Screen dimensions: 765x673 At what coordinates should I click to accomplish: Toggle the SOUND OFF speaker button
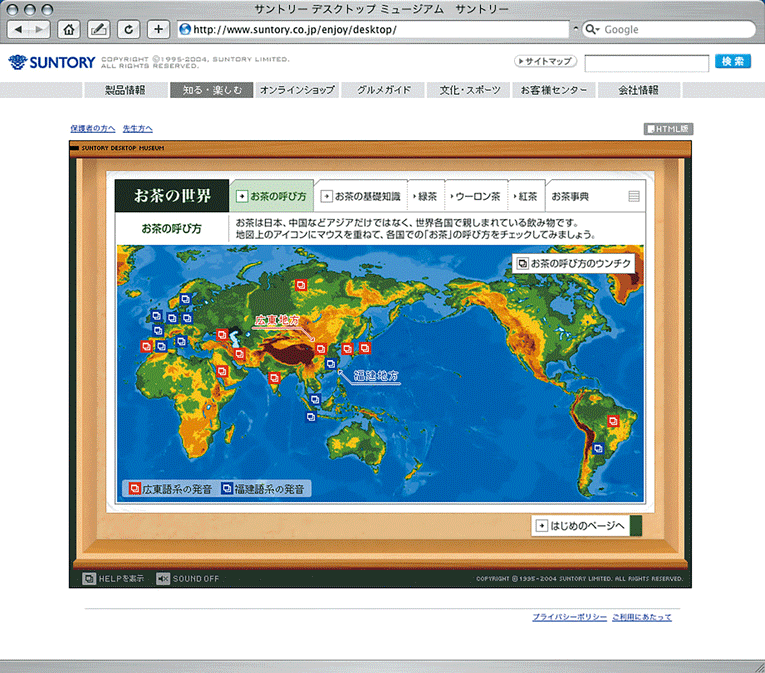pyautogui.click(x=188, y=578)
